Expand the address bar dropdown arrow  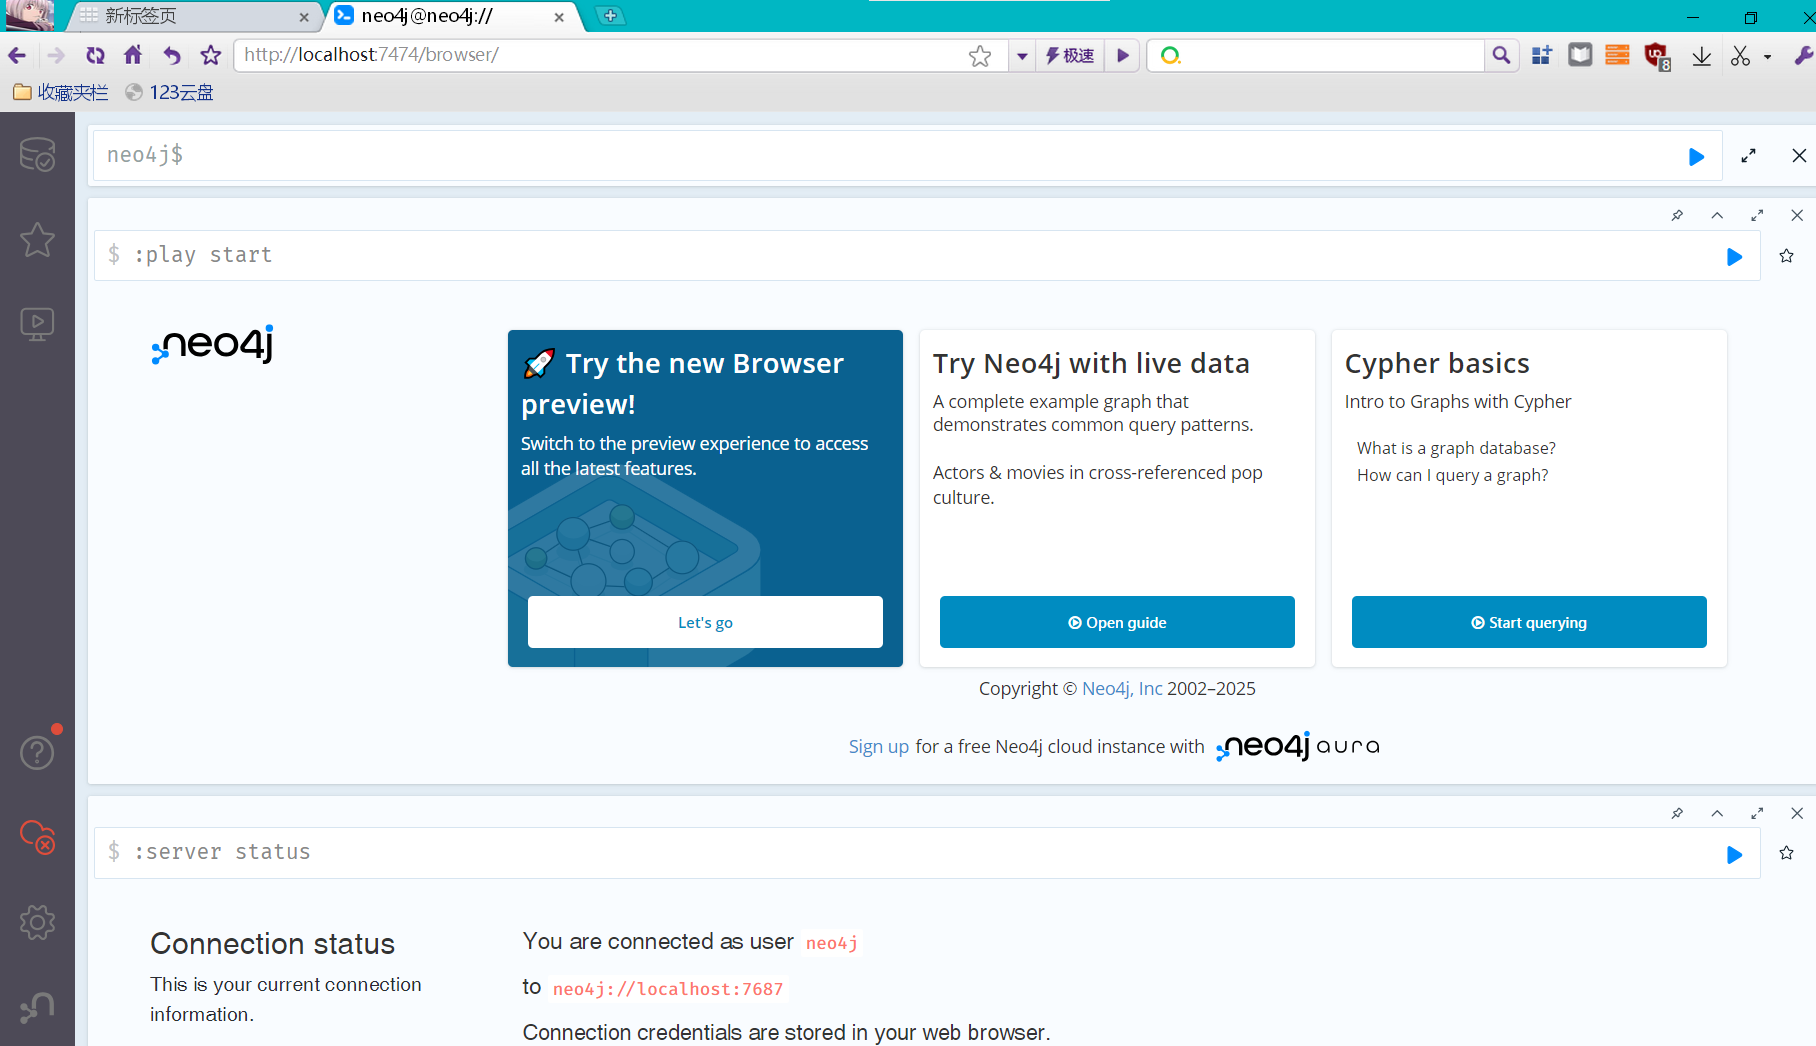pyautogui.click(x=1022, y=56)
